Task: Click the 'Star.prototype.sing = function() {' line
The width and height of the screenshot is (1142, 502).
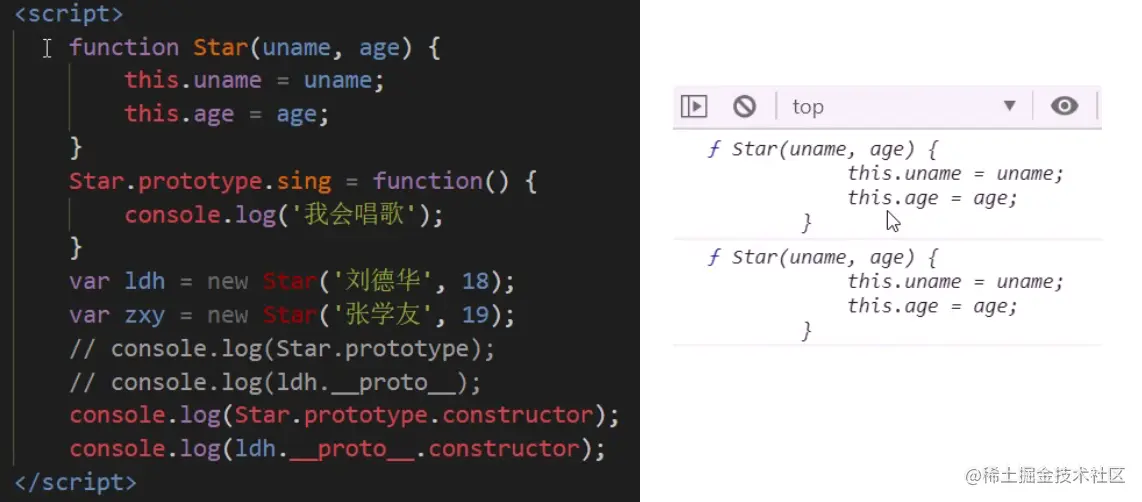Action: tap(303, 181)
